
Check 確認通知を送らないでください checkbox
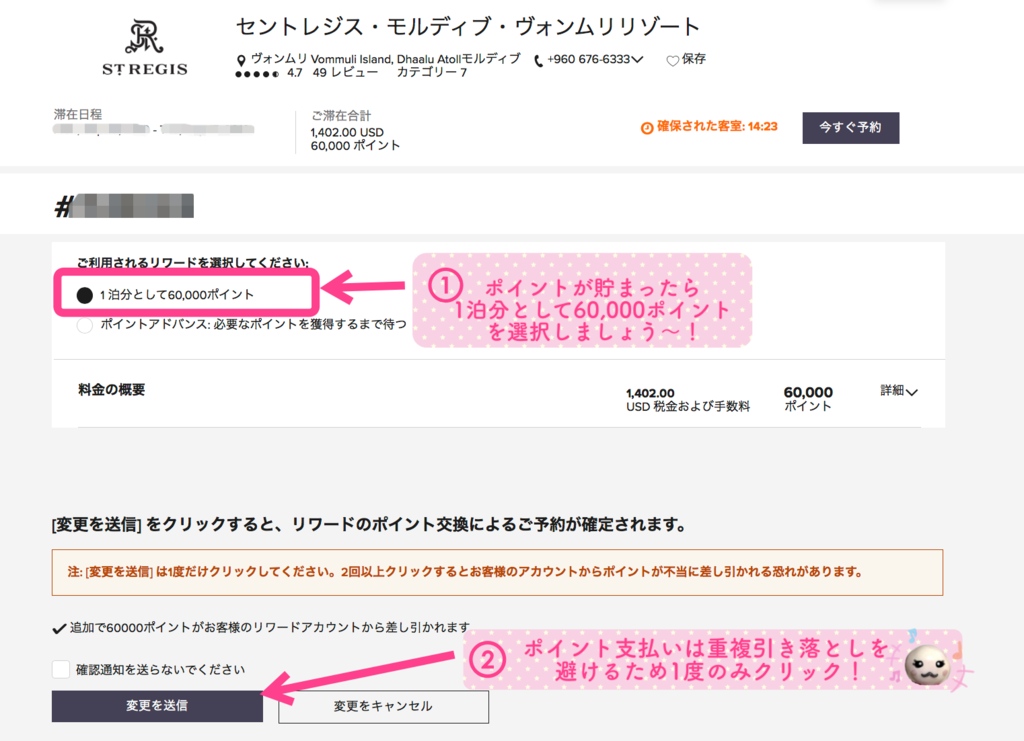tap(61, 669)
